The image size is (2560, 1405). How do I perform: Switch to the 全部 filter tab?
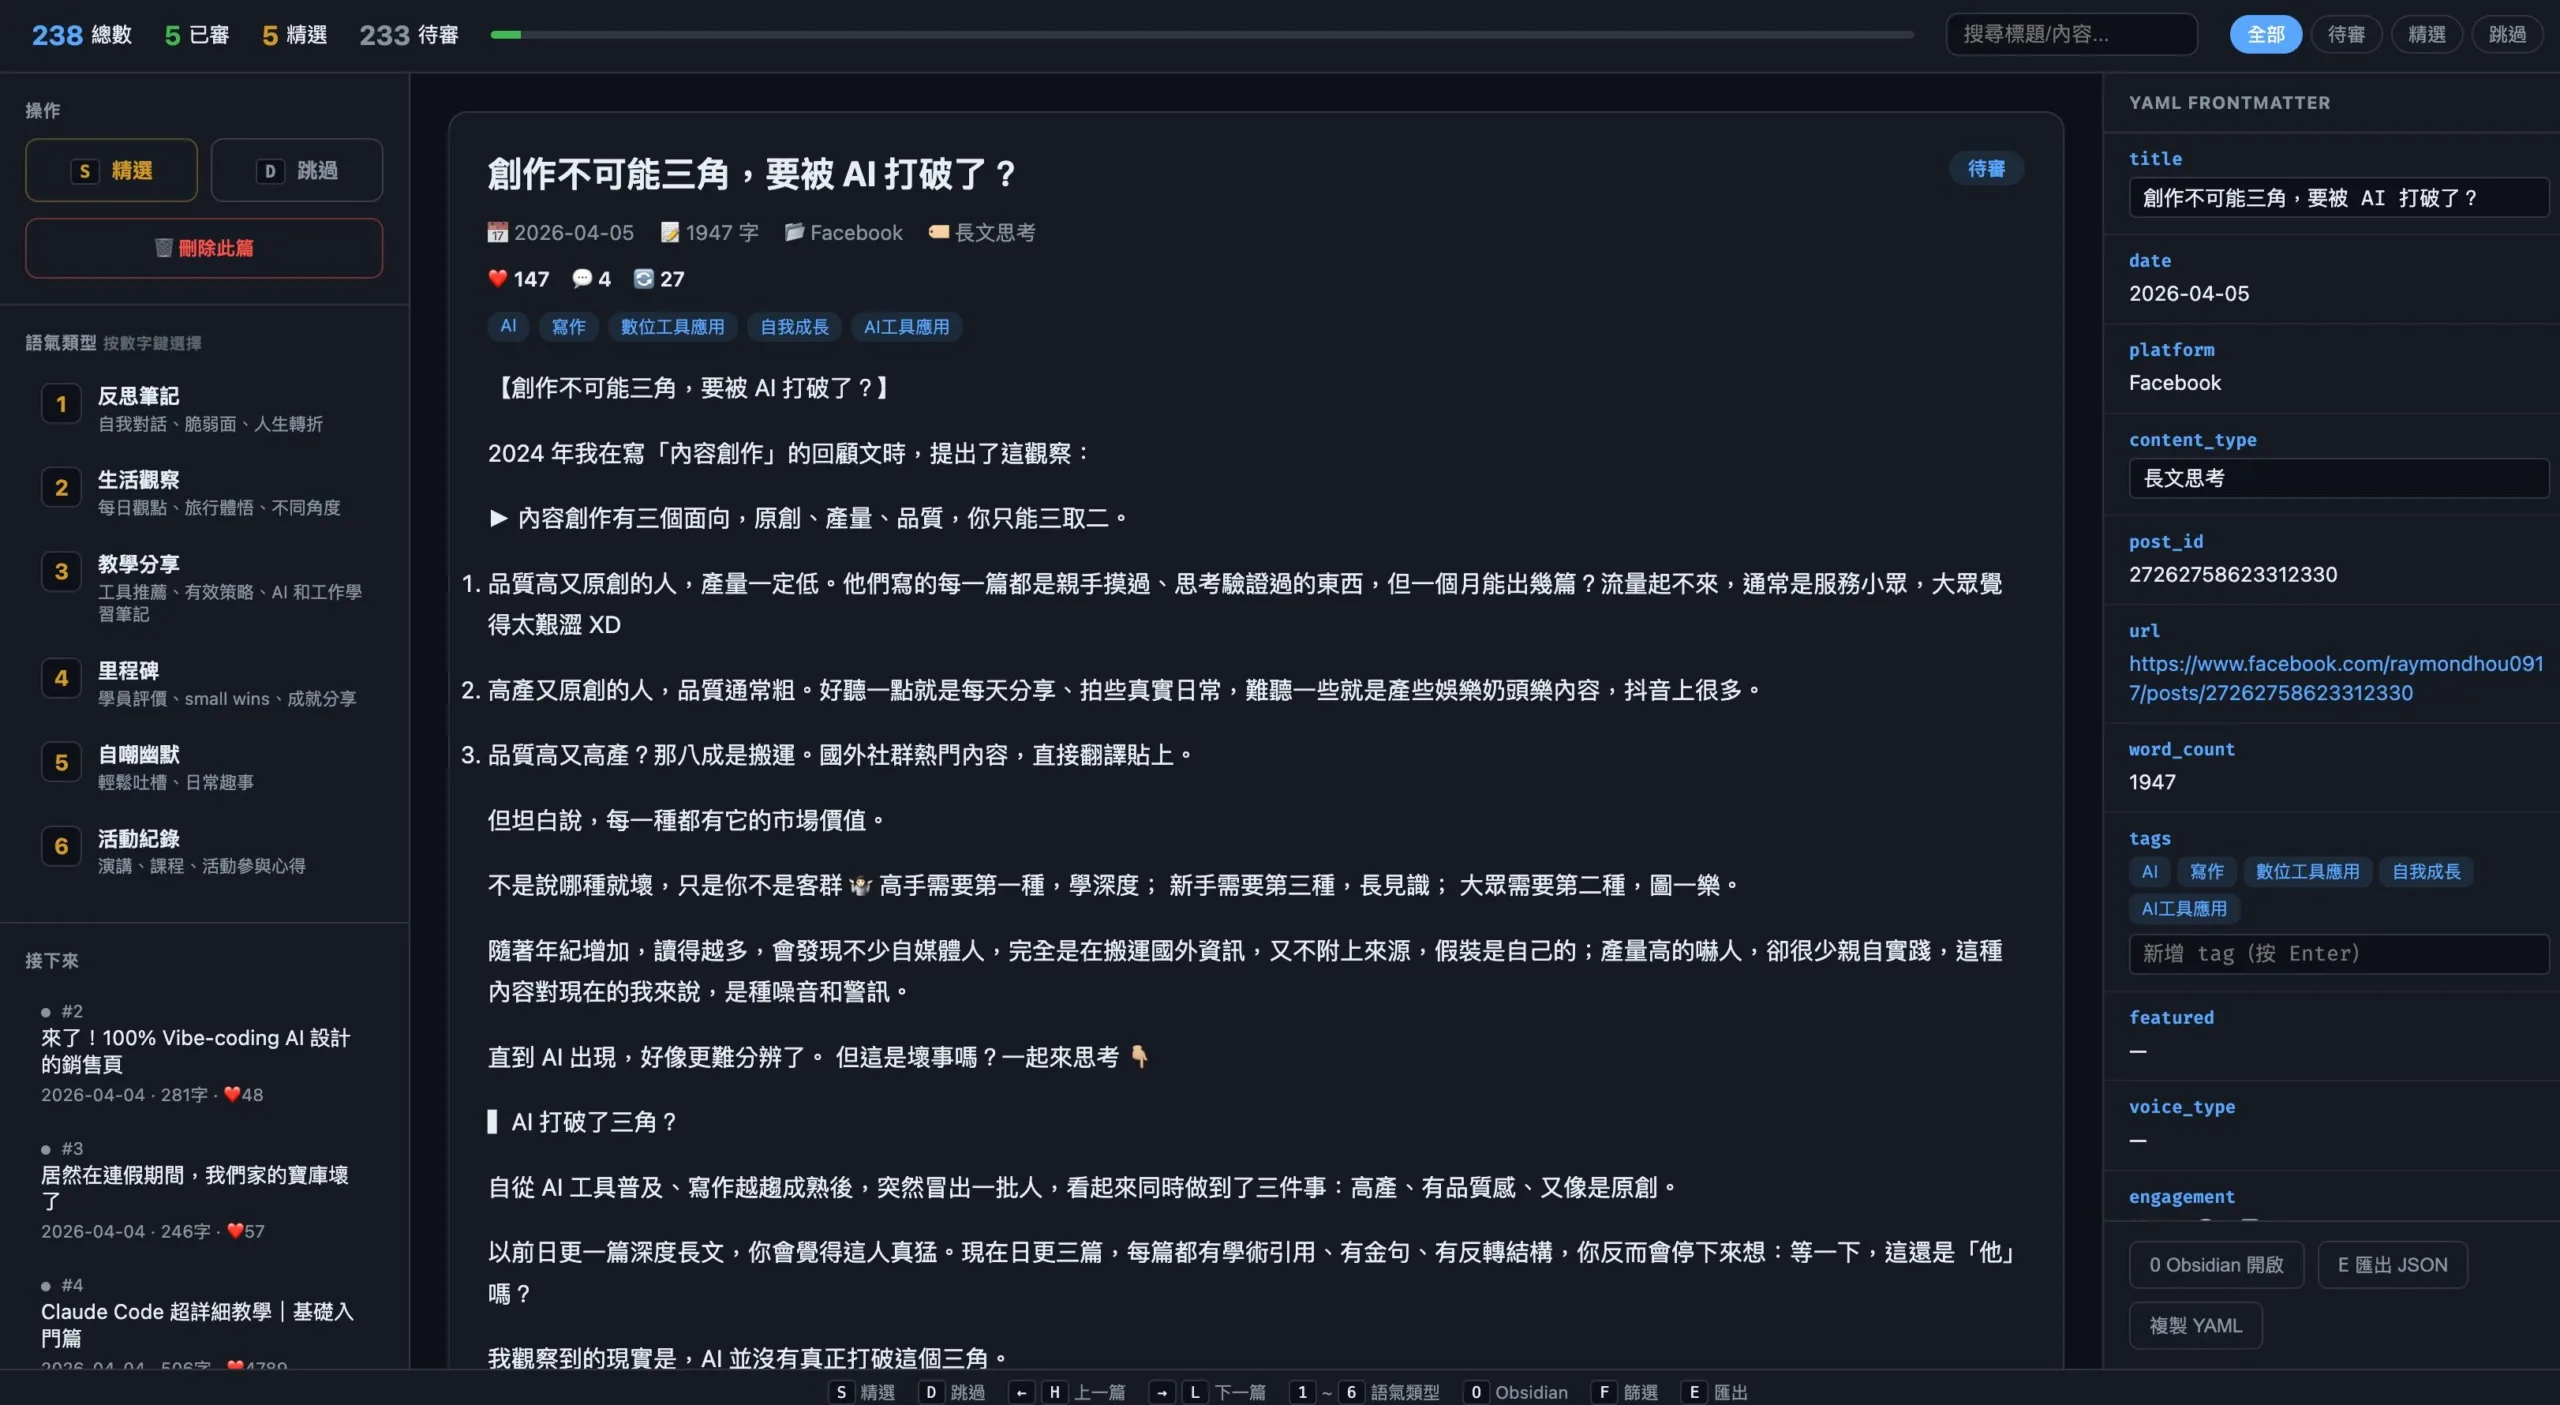click(2266, 33)
